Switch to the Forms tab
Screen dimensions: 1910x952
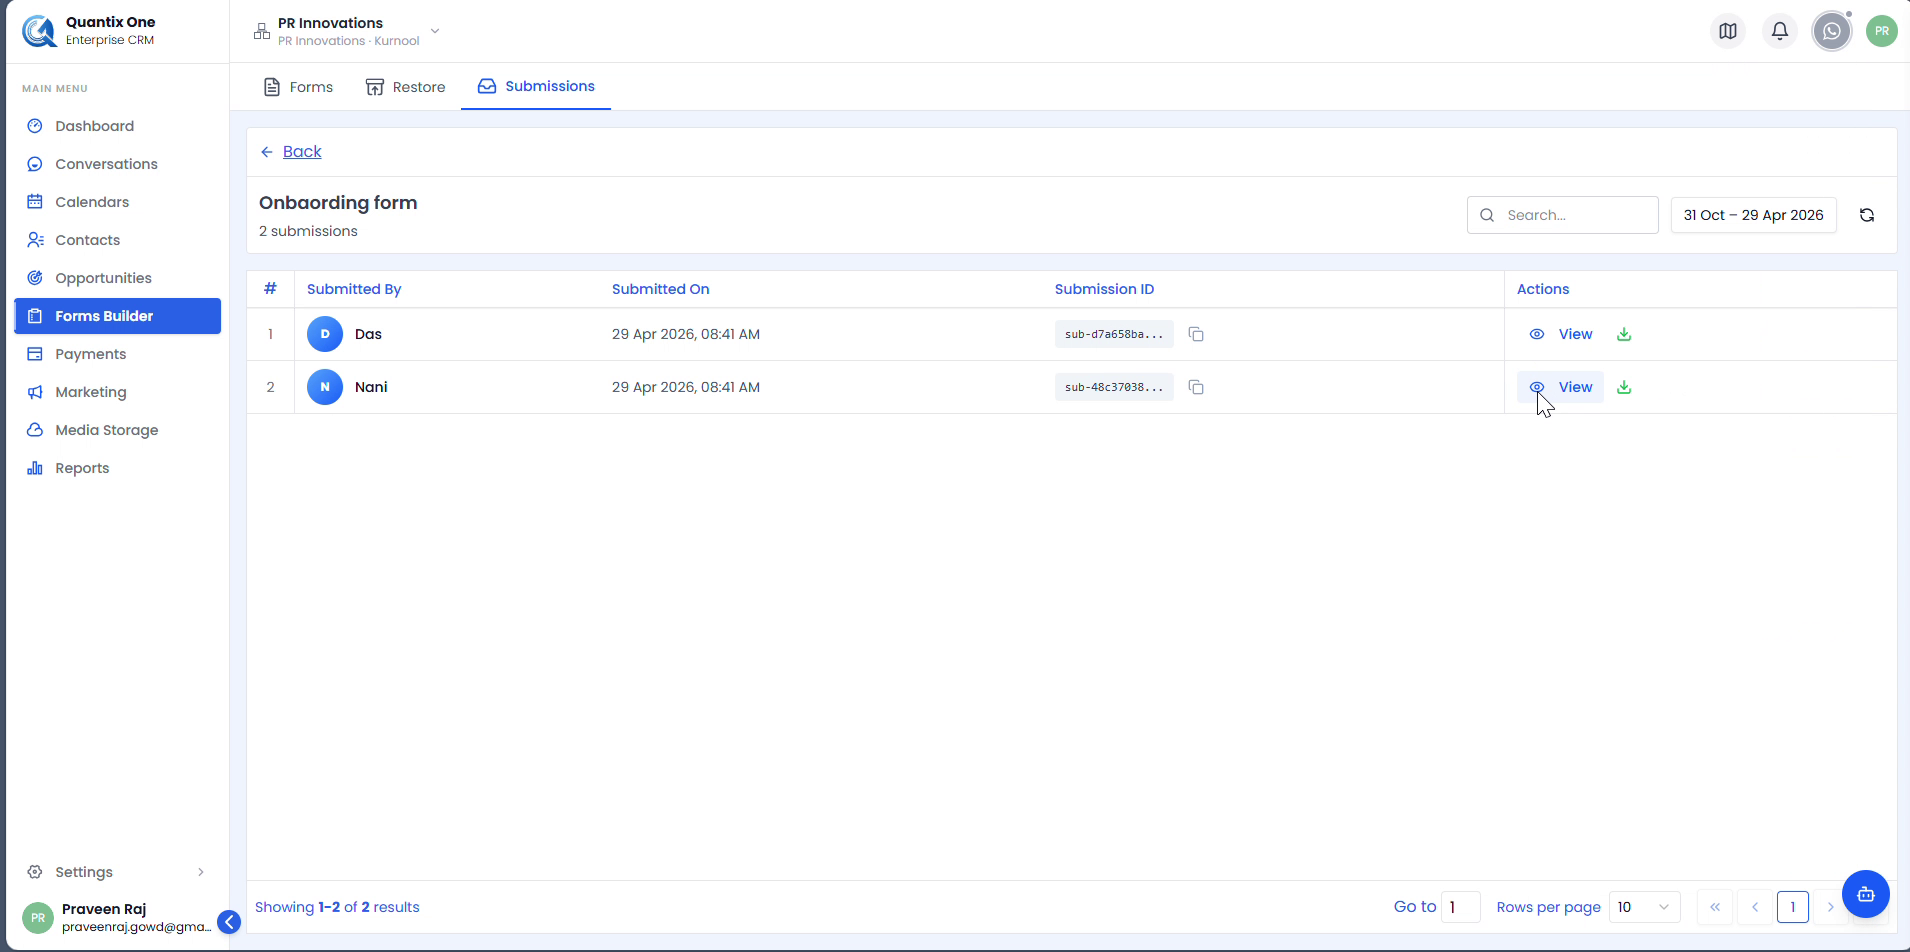pos(298,87)
